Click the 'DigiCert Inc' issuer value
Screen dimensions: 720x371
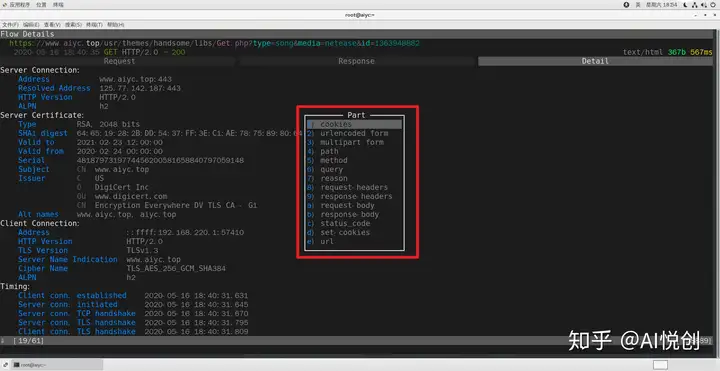pyautogui.click(x=121, y=187)
